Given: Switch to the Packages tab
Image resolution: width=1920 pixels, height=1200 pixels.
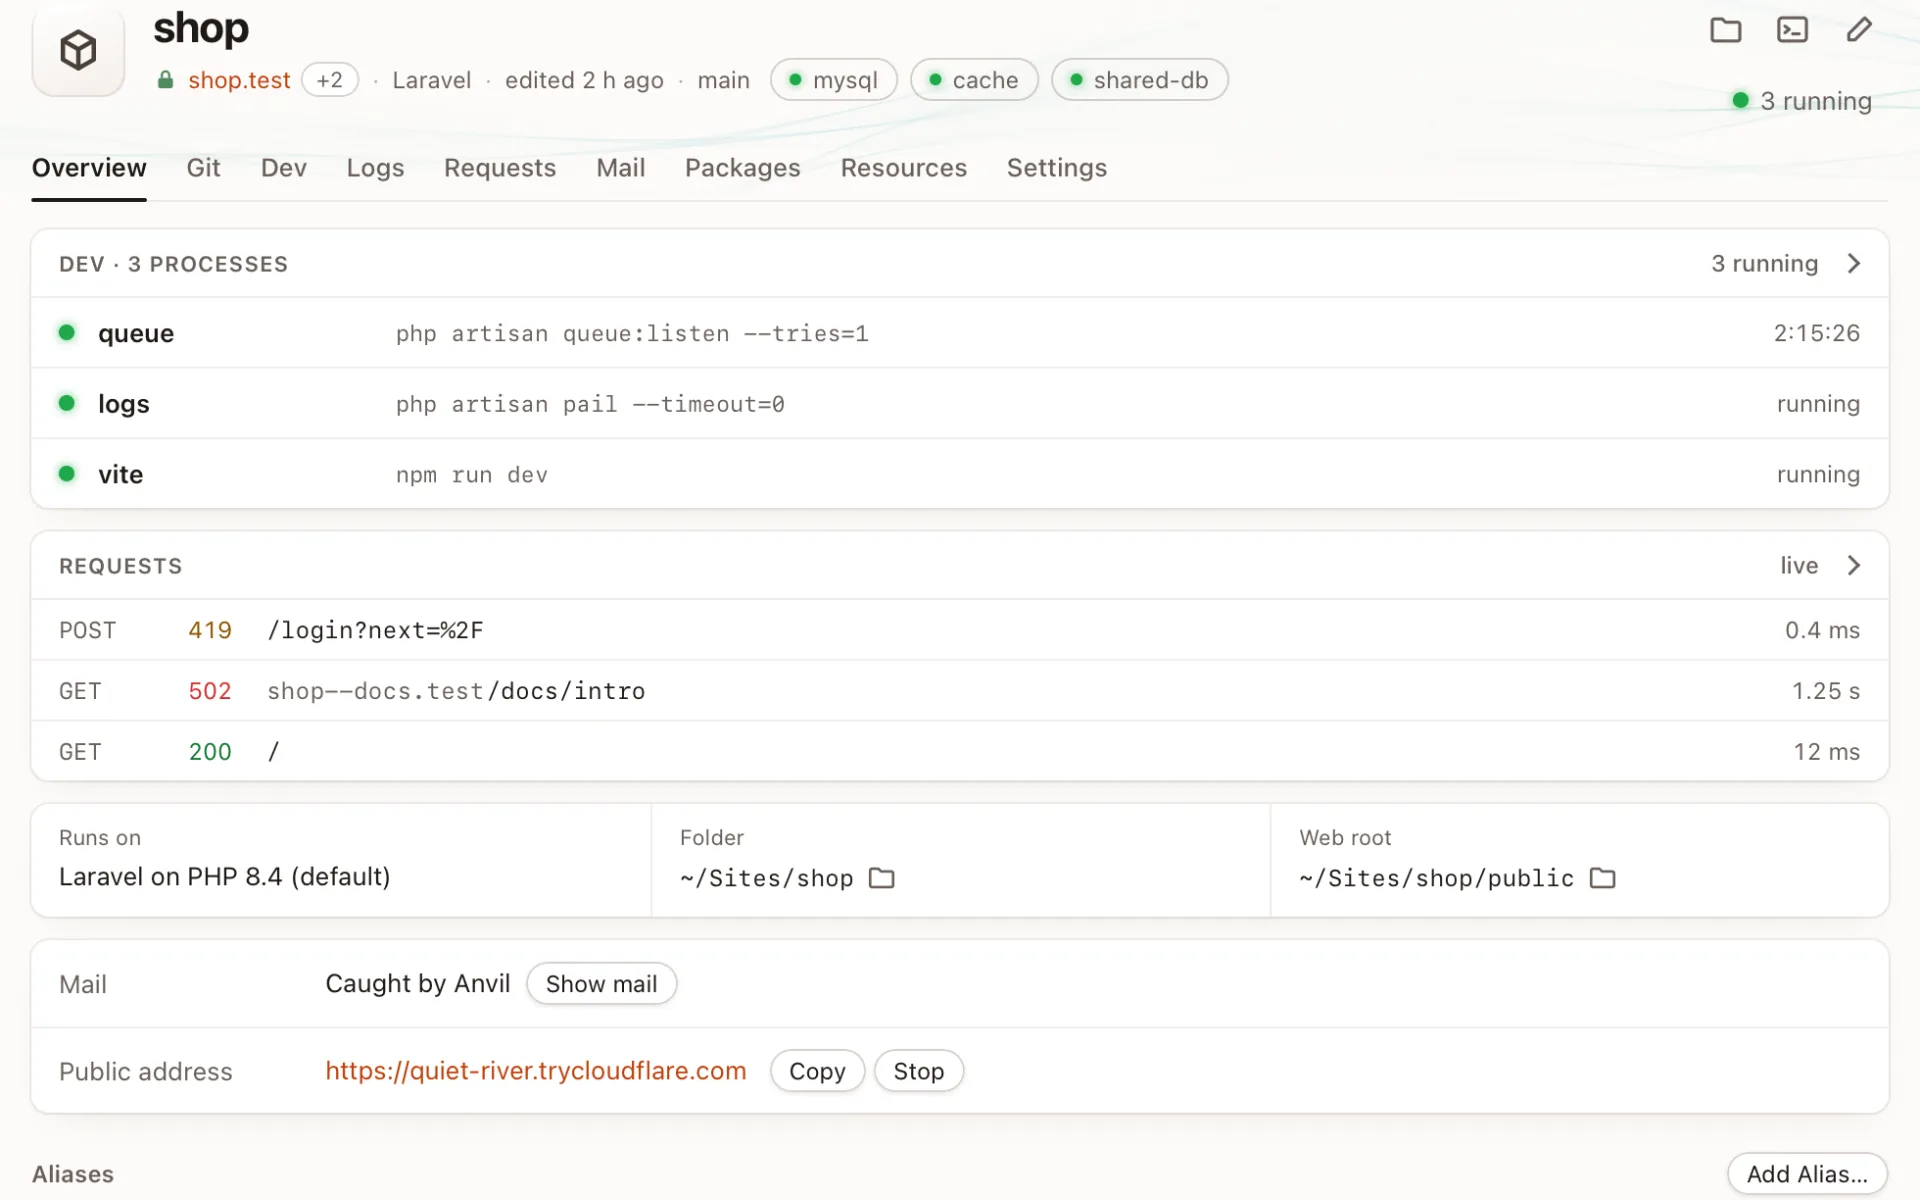Looking at the screenshot, I should point(743,168).
